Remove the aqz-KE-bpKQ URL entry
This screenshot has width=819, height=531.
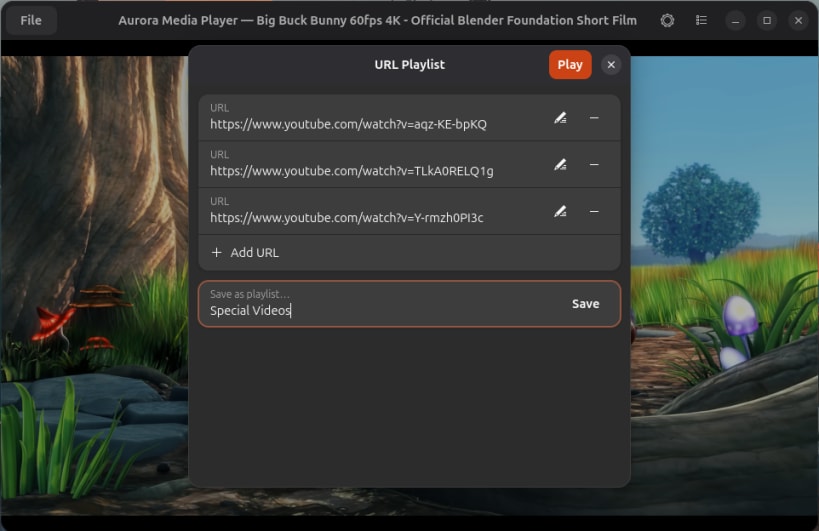(x=594, y=118)
